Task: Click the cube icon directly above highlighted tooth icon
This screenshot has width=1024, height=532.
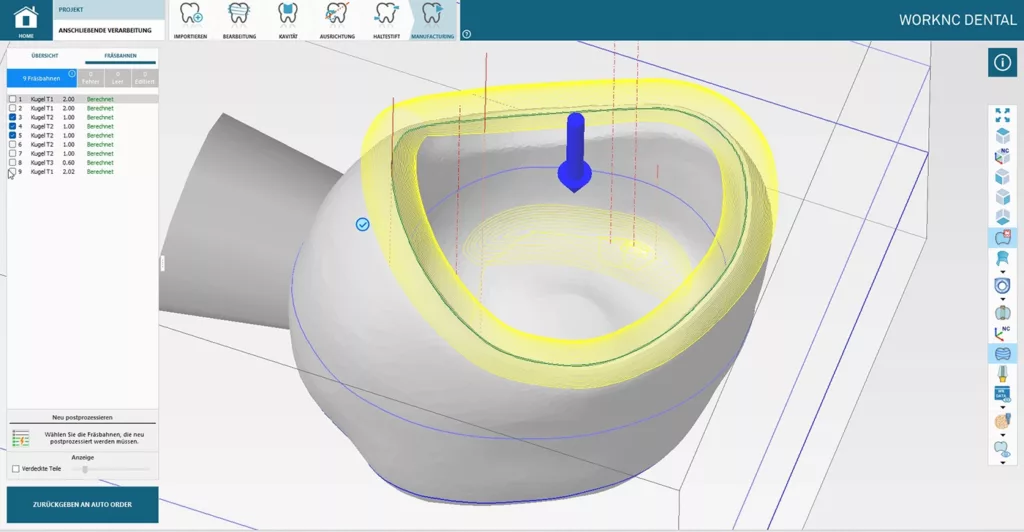Action: pos(1002,217)
